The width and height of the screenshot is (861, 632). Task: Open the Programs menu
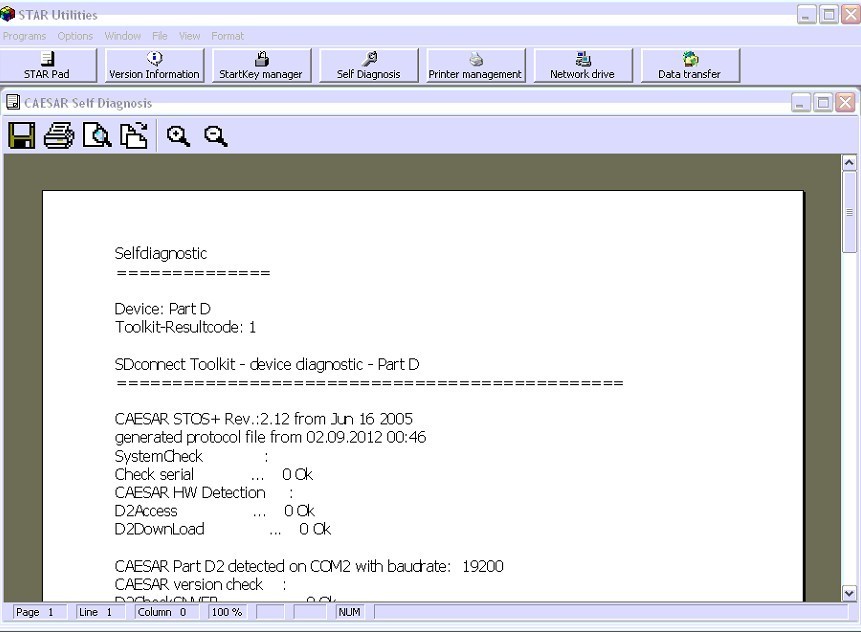click(x=24, y=36)
